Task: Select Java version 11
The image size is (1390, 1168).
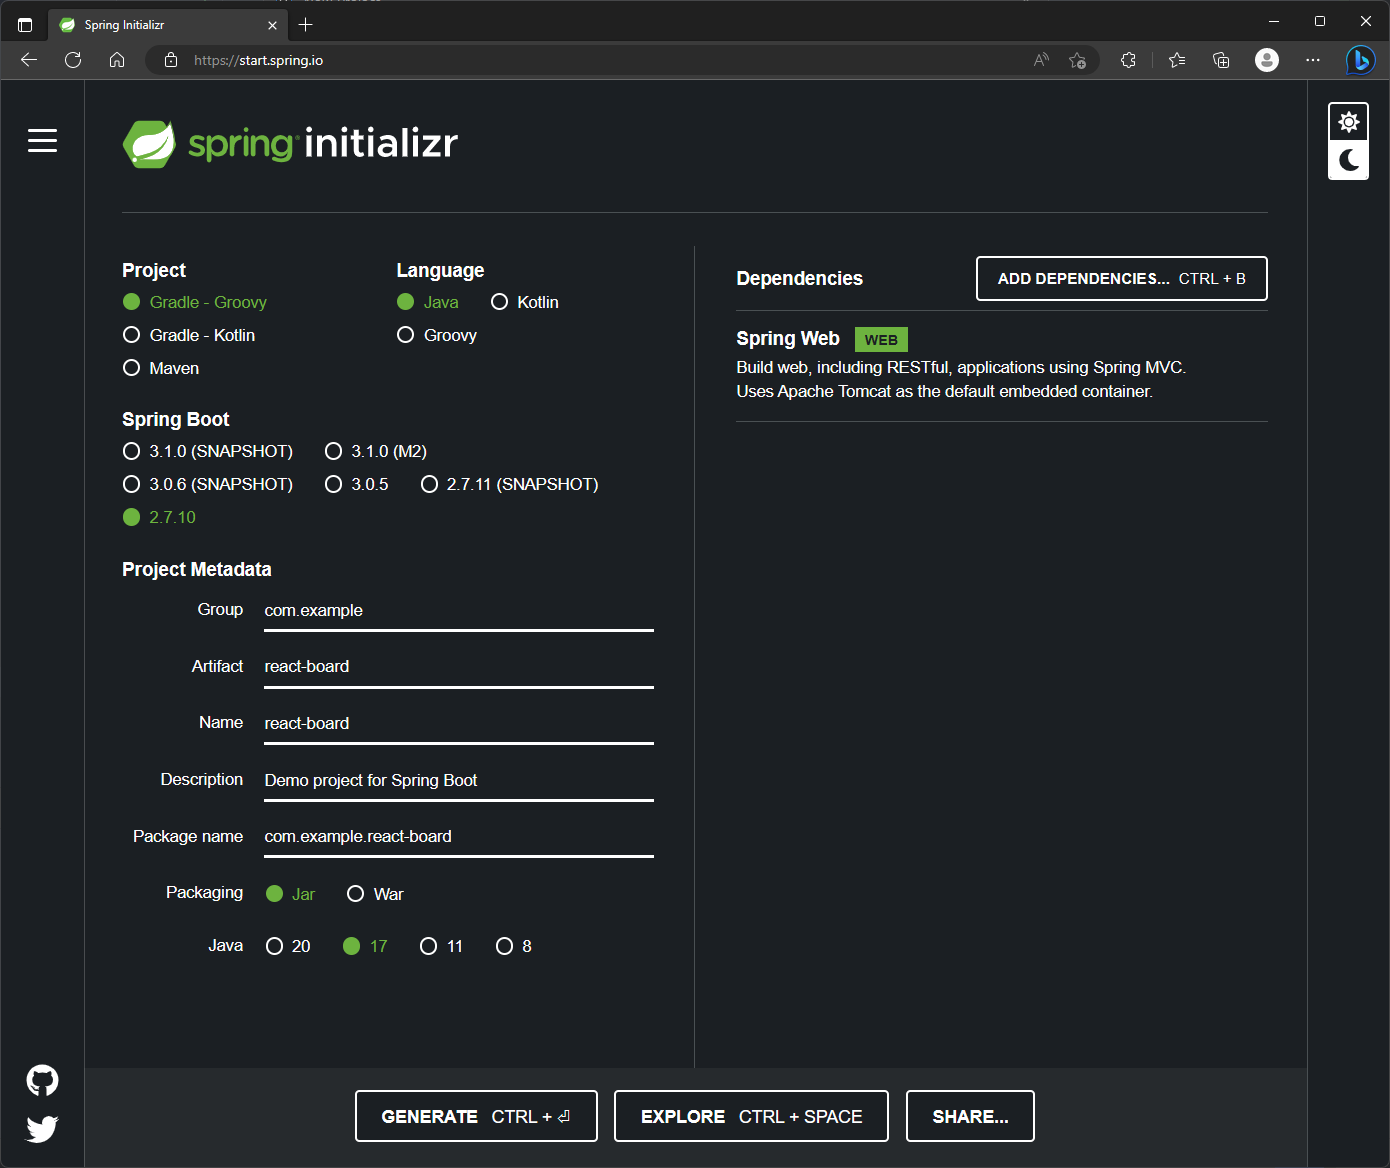Action: tap(441, 946)
